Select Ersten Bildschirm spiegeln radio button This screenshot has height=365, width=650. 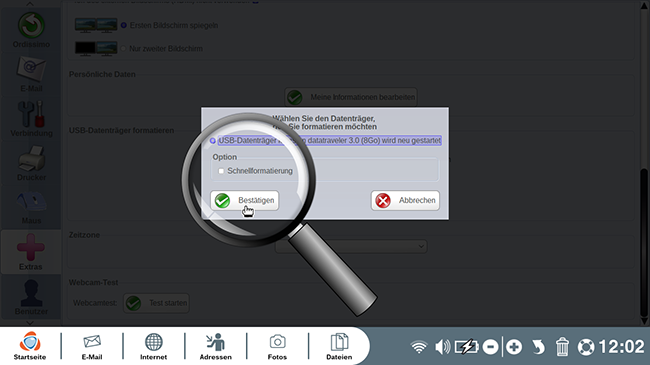tap(124, 25)
